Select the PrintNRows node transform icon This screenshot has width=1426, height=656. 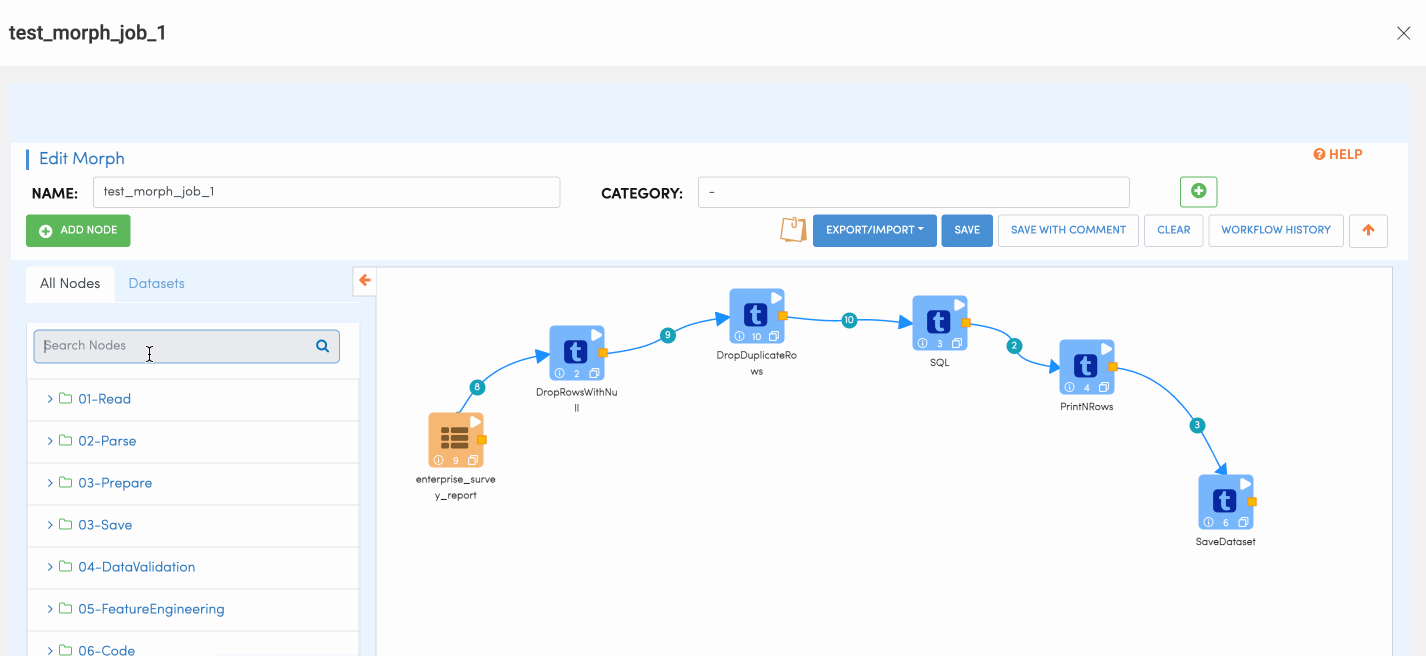point(1086,366)
